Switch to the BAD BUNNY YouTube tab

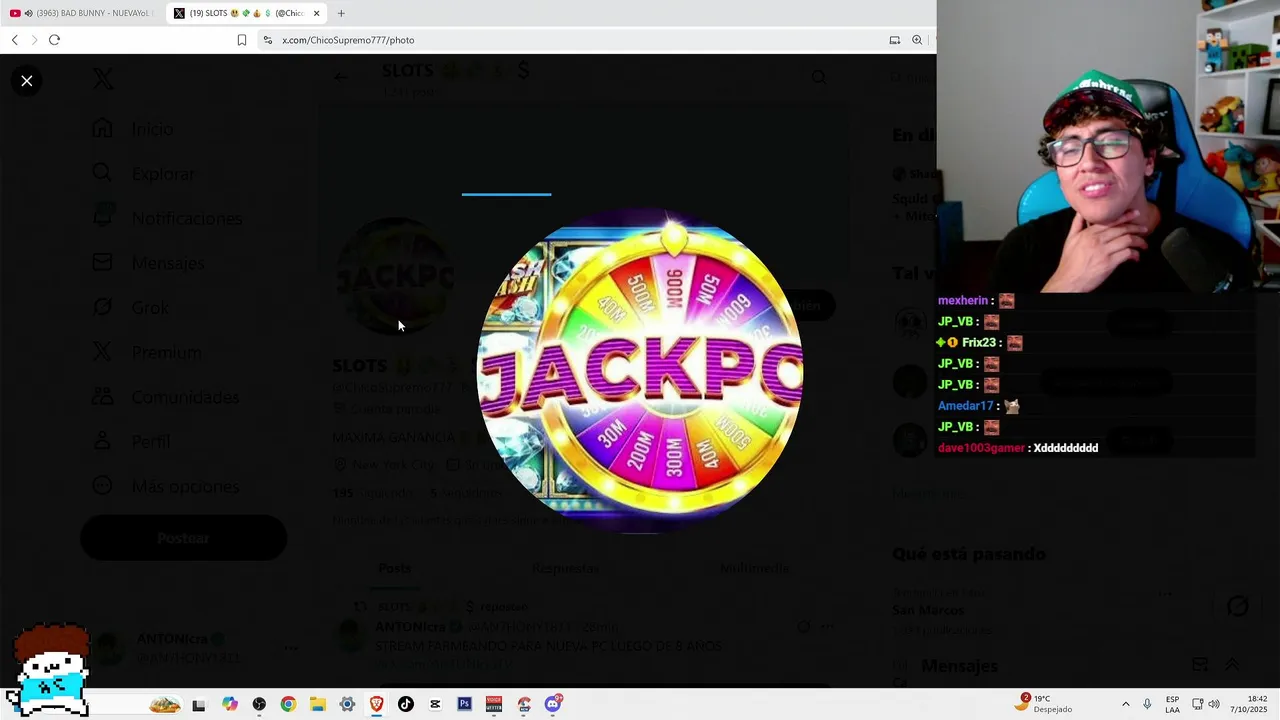(x=82, y=13)
